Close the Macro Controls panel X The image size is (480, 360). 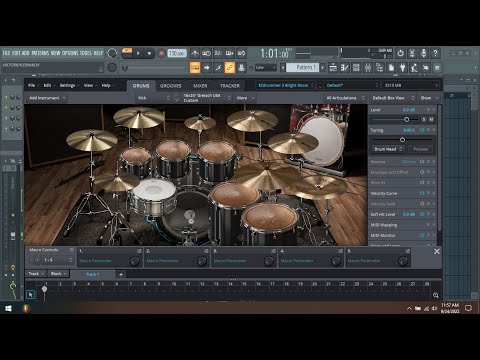[x=437, y=252]
